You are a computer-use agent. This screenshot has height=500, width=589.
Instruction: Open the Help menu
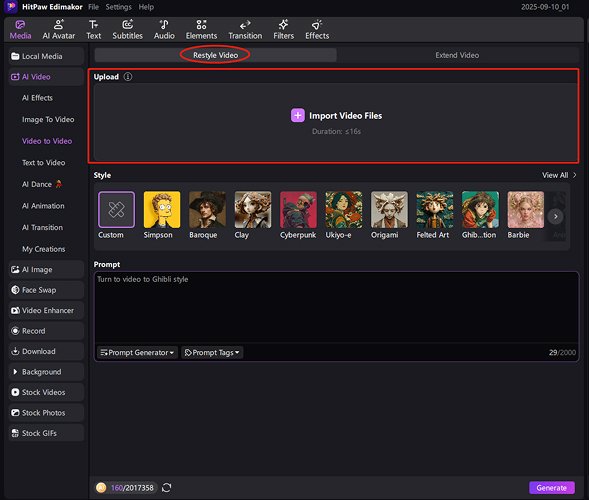pyautogui.click(x=146, y=7)
